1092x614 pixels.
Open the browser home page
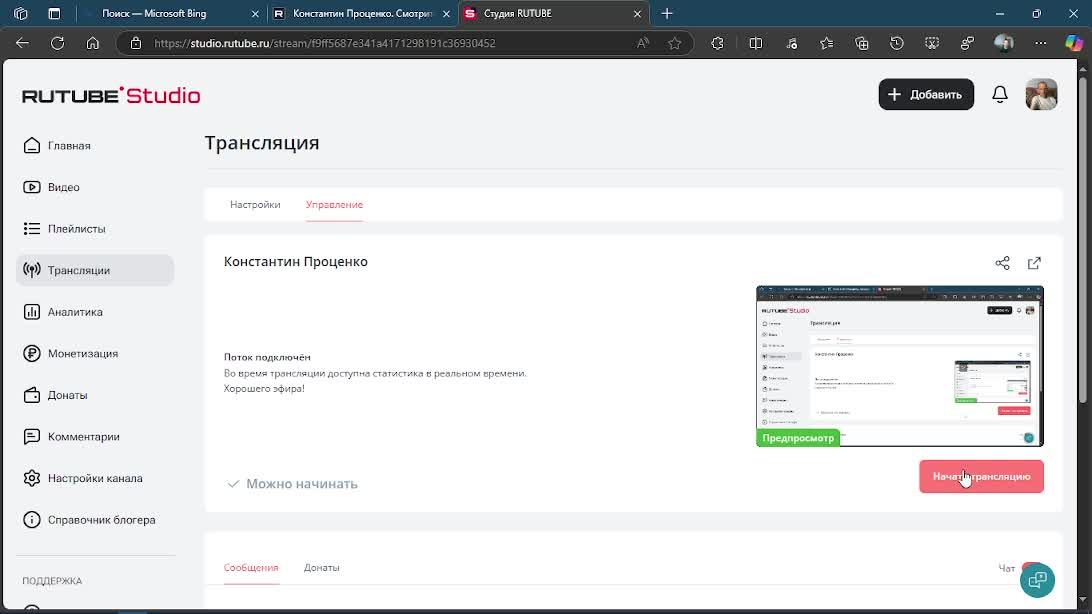point(93,43)
